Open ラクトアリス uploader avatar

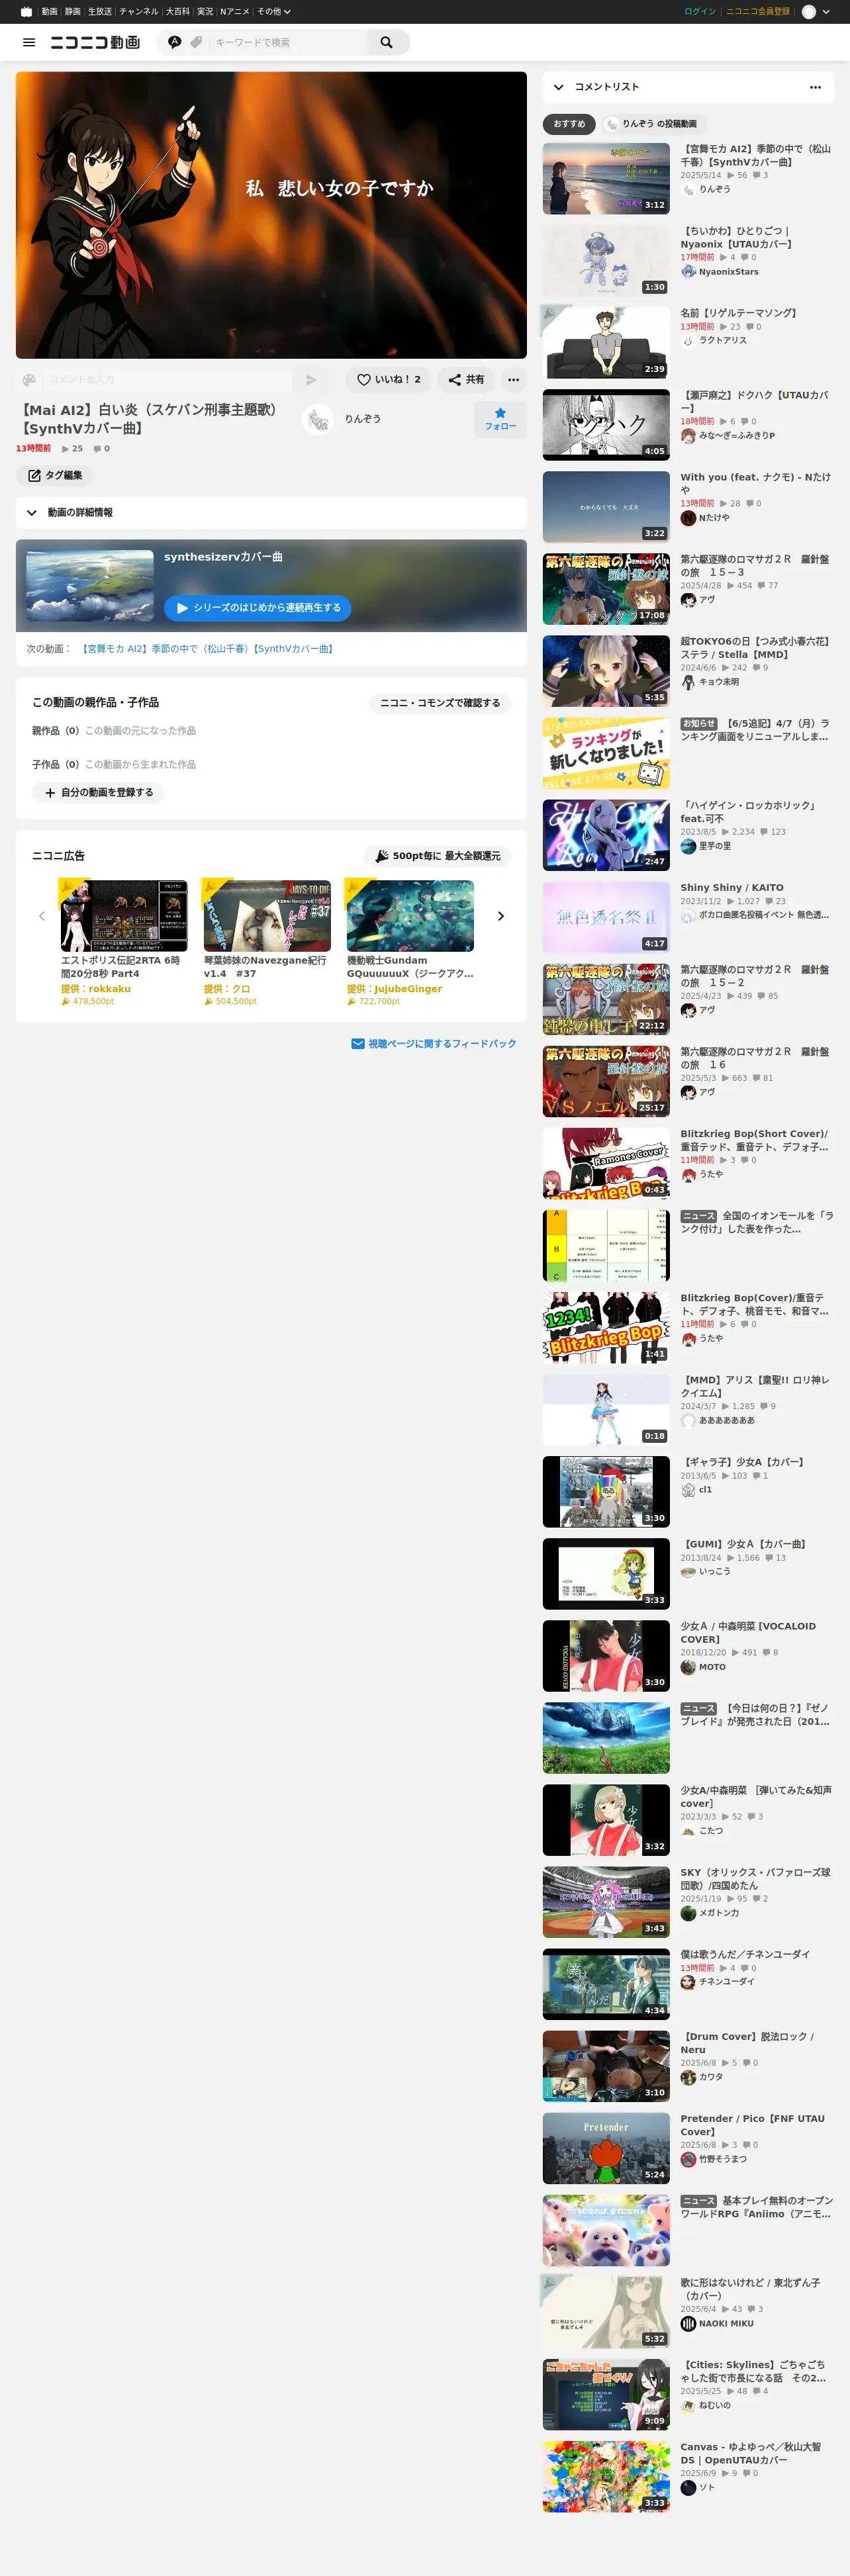pyautogui.click(x=688, y=341)
